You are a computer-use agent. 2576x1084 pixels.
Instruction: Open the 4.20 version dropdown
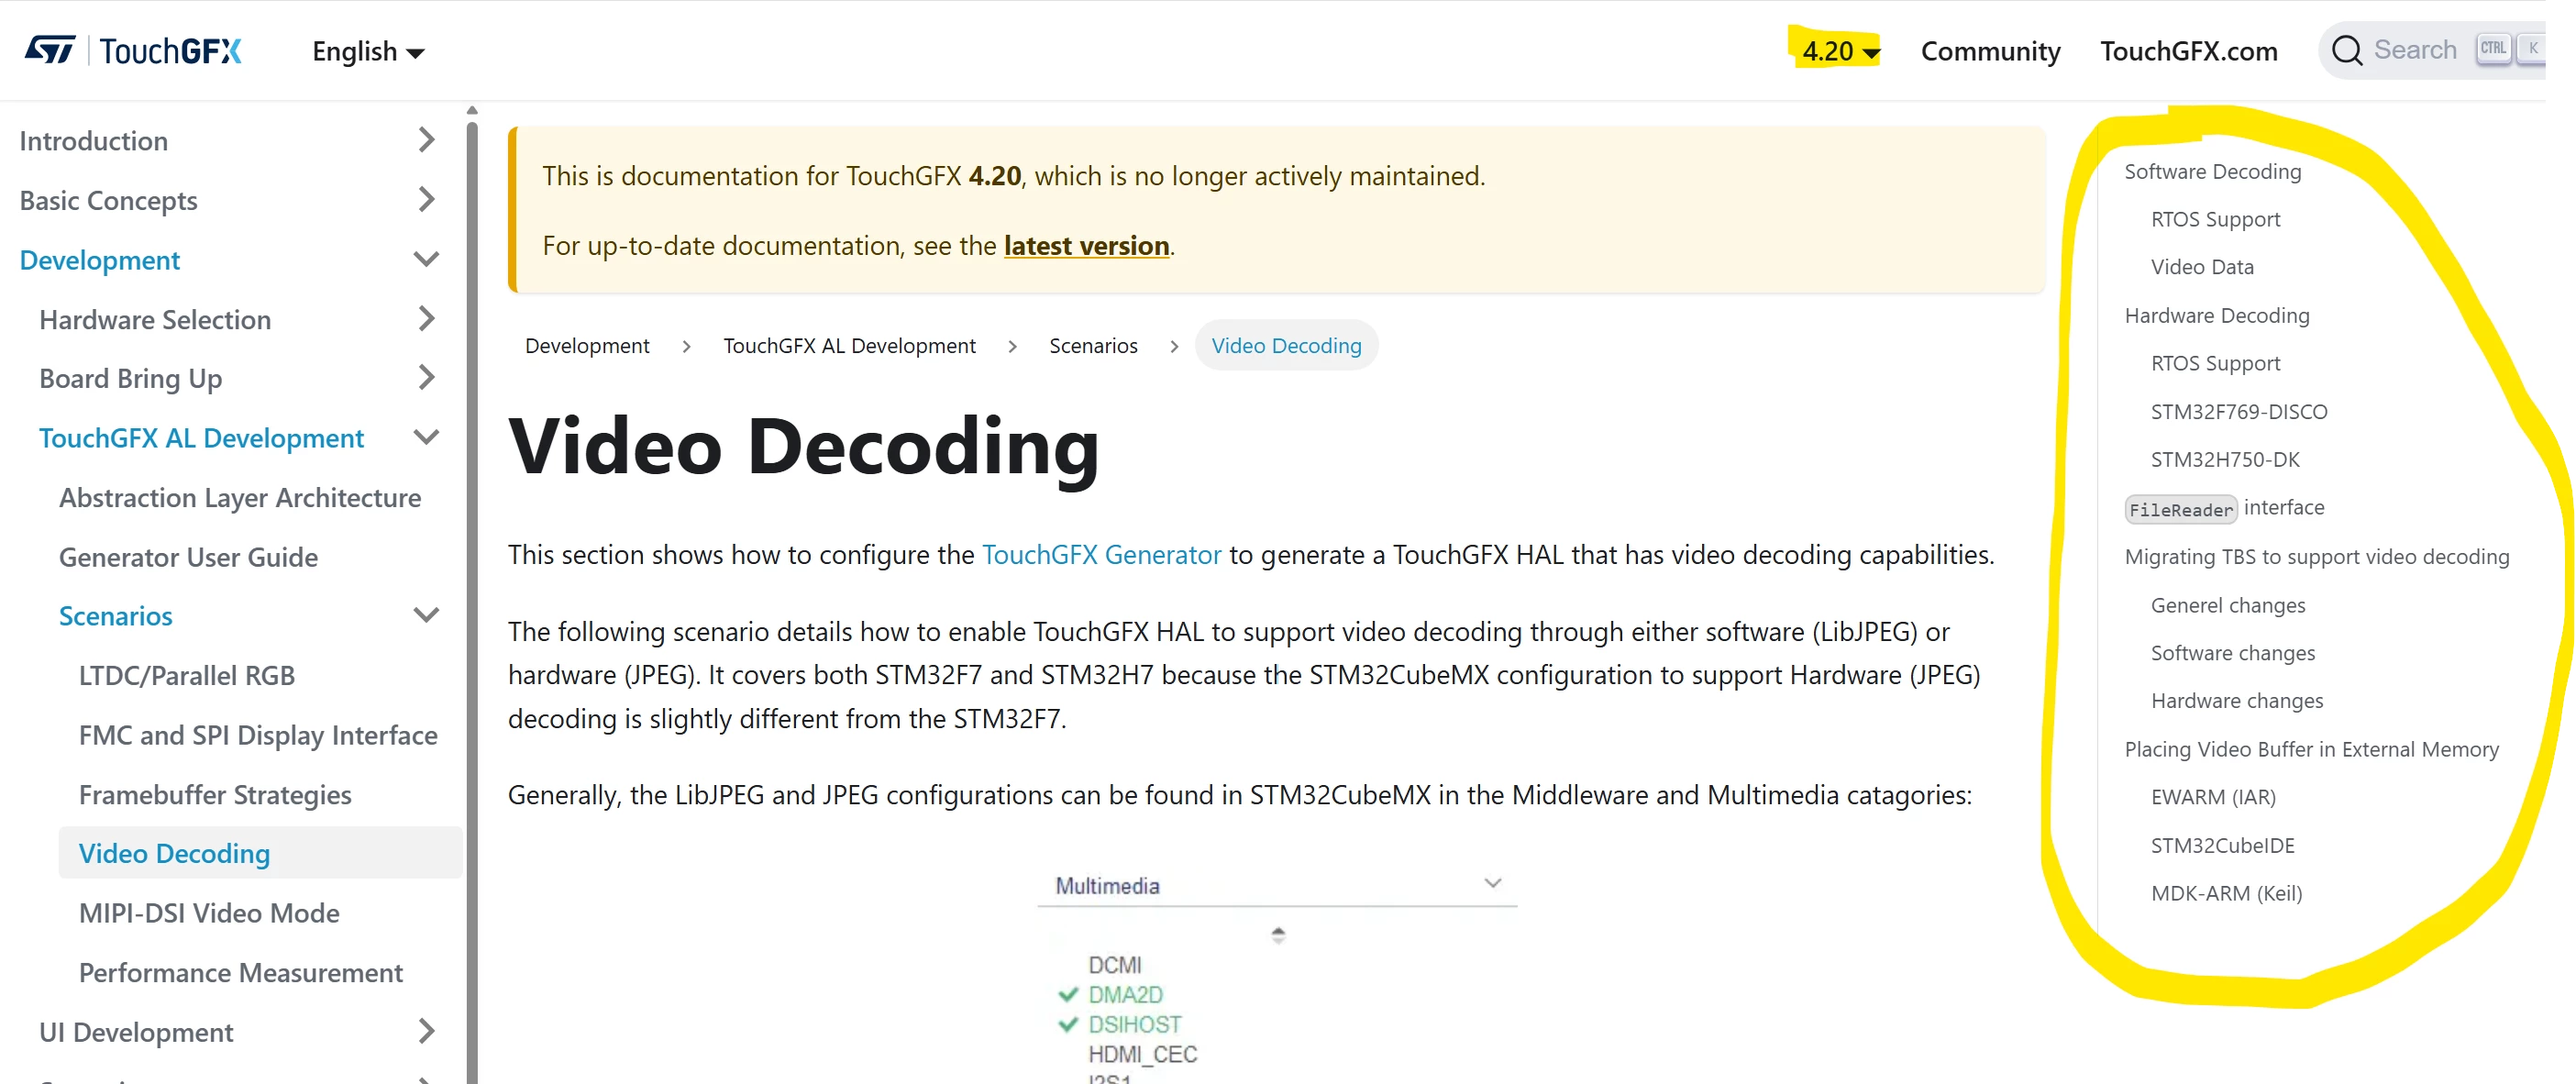pyautogui.click(x=1840, y=51)
